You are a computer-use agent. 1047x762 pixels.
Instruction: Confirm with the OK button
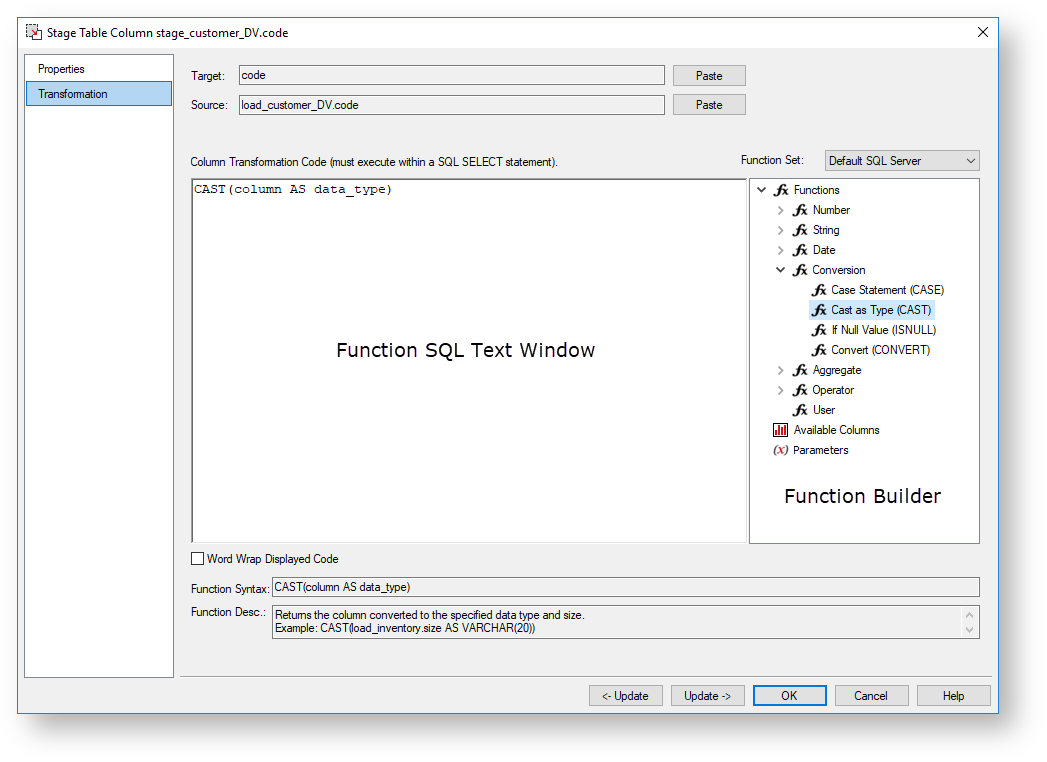(x=789, y=695)
